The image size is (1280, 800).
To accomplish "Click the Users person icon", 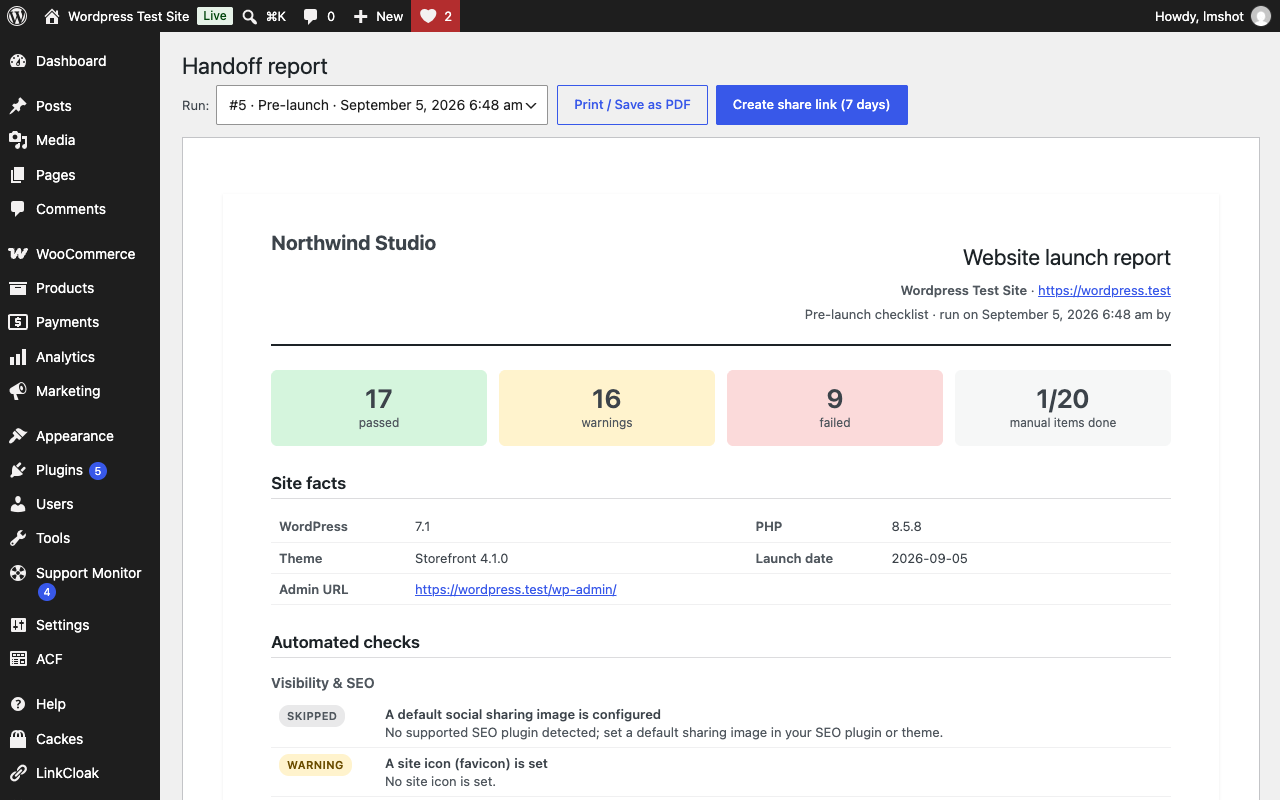I will [18, 504].
